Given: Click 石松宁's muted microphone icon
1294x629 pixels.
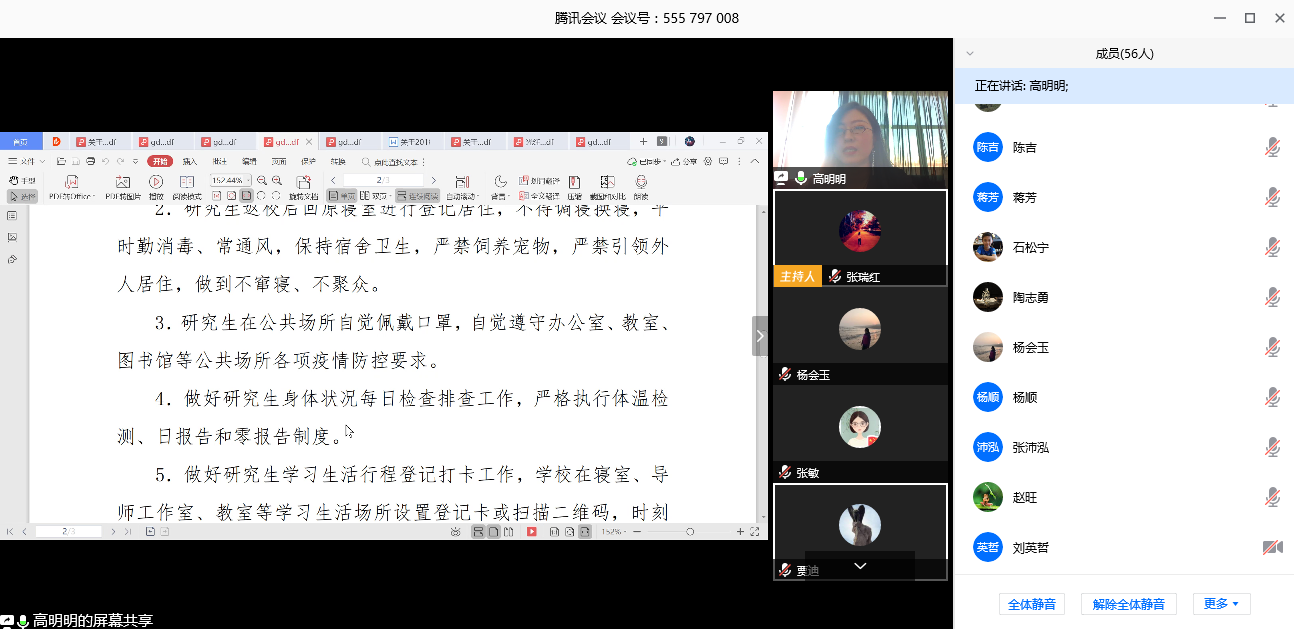Looking at the screenshot, I should [x=1272, y=247].
